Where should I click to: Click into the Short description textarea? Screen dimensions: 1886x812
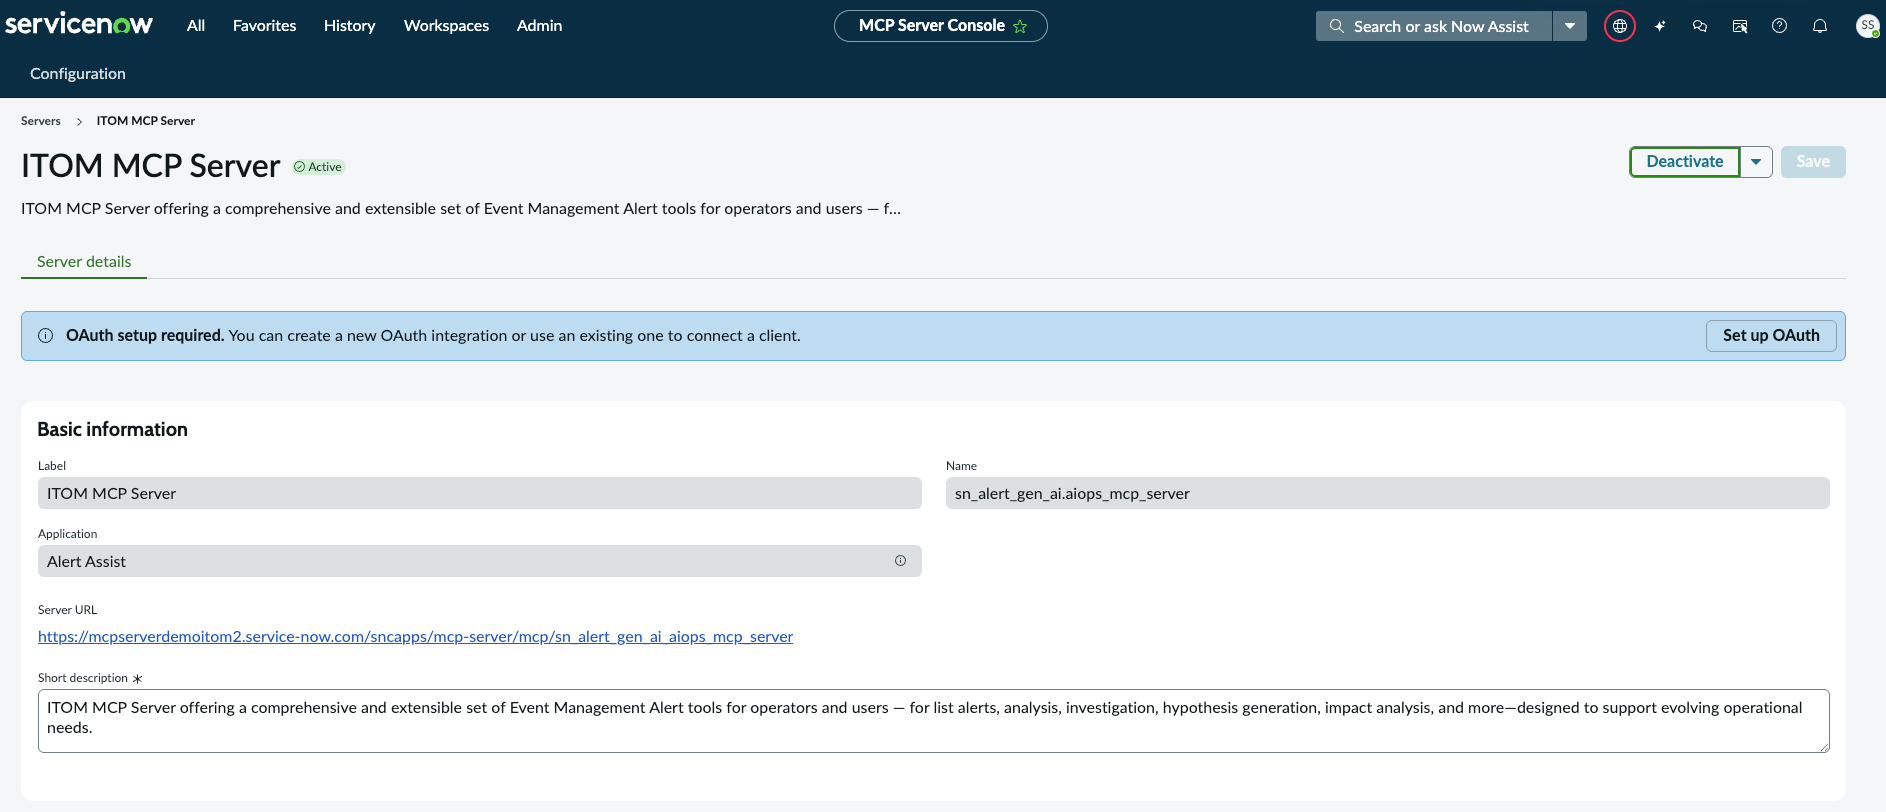[934, 721]
